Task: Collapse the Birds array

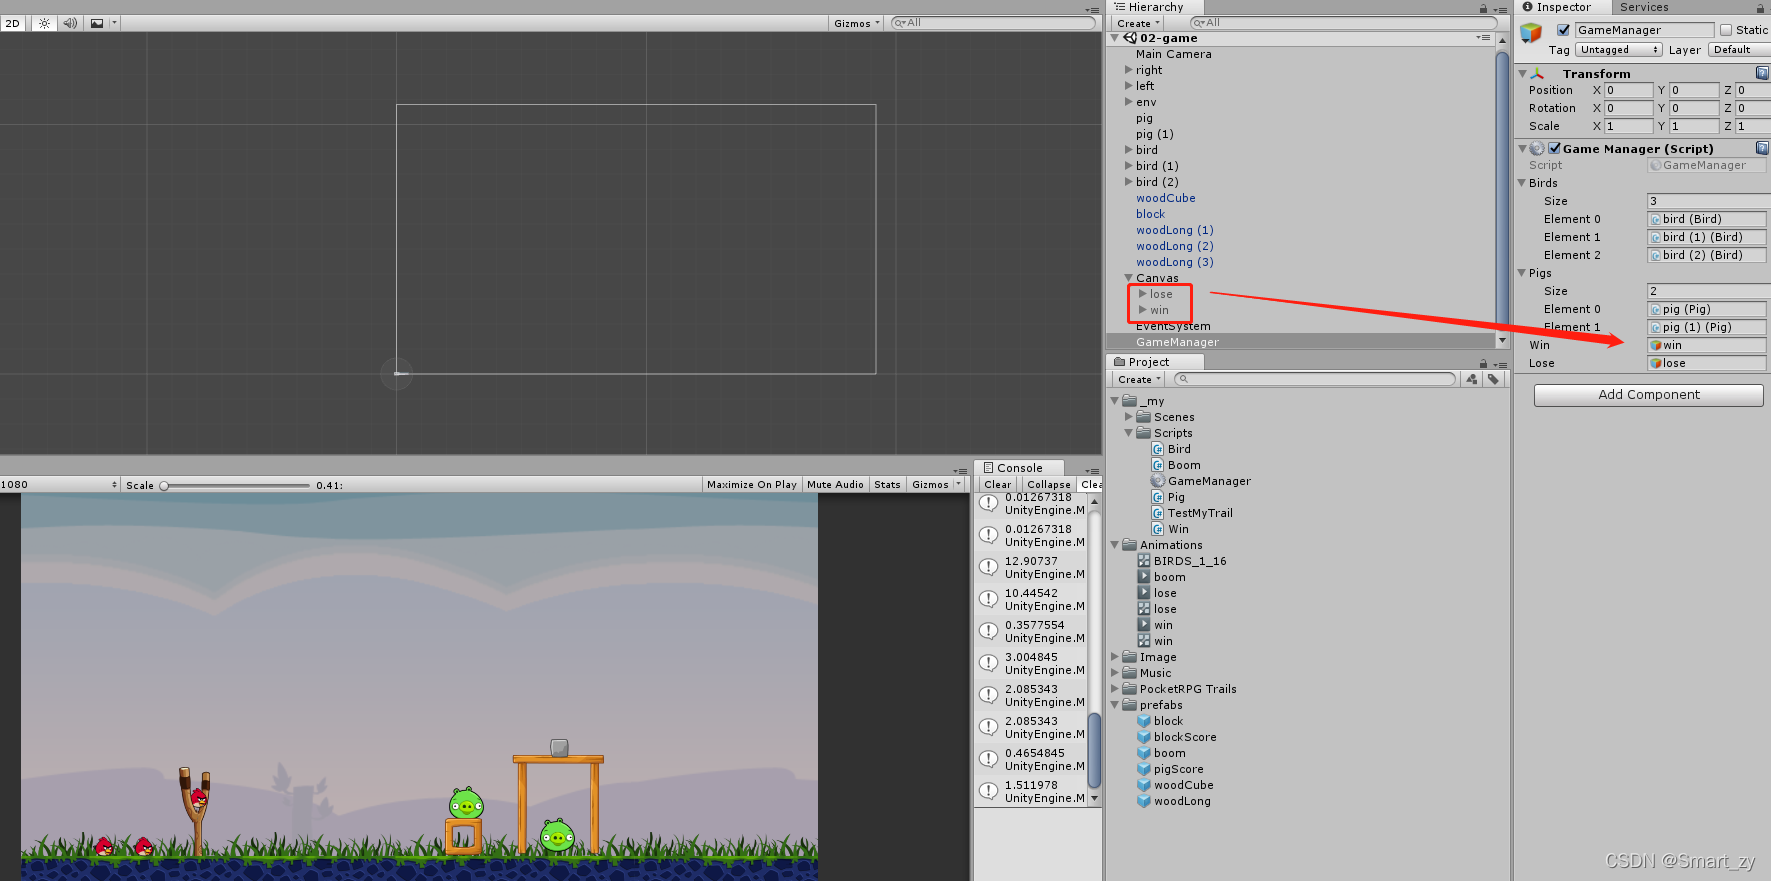Action: coord(1522,183)
